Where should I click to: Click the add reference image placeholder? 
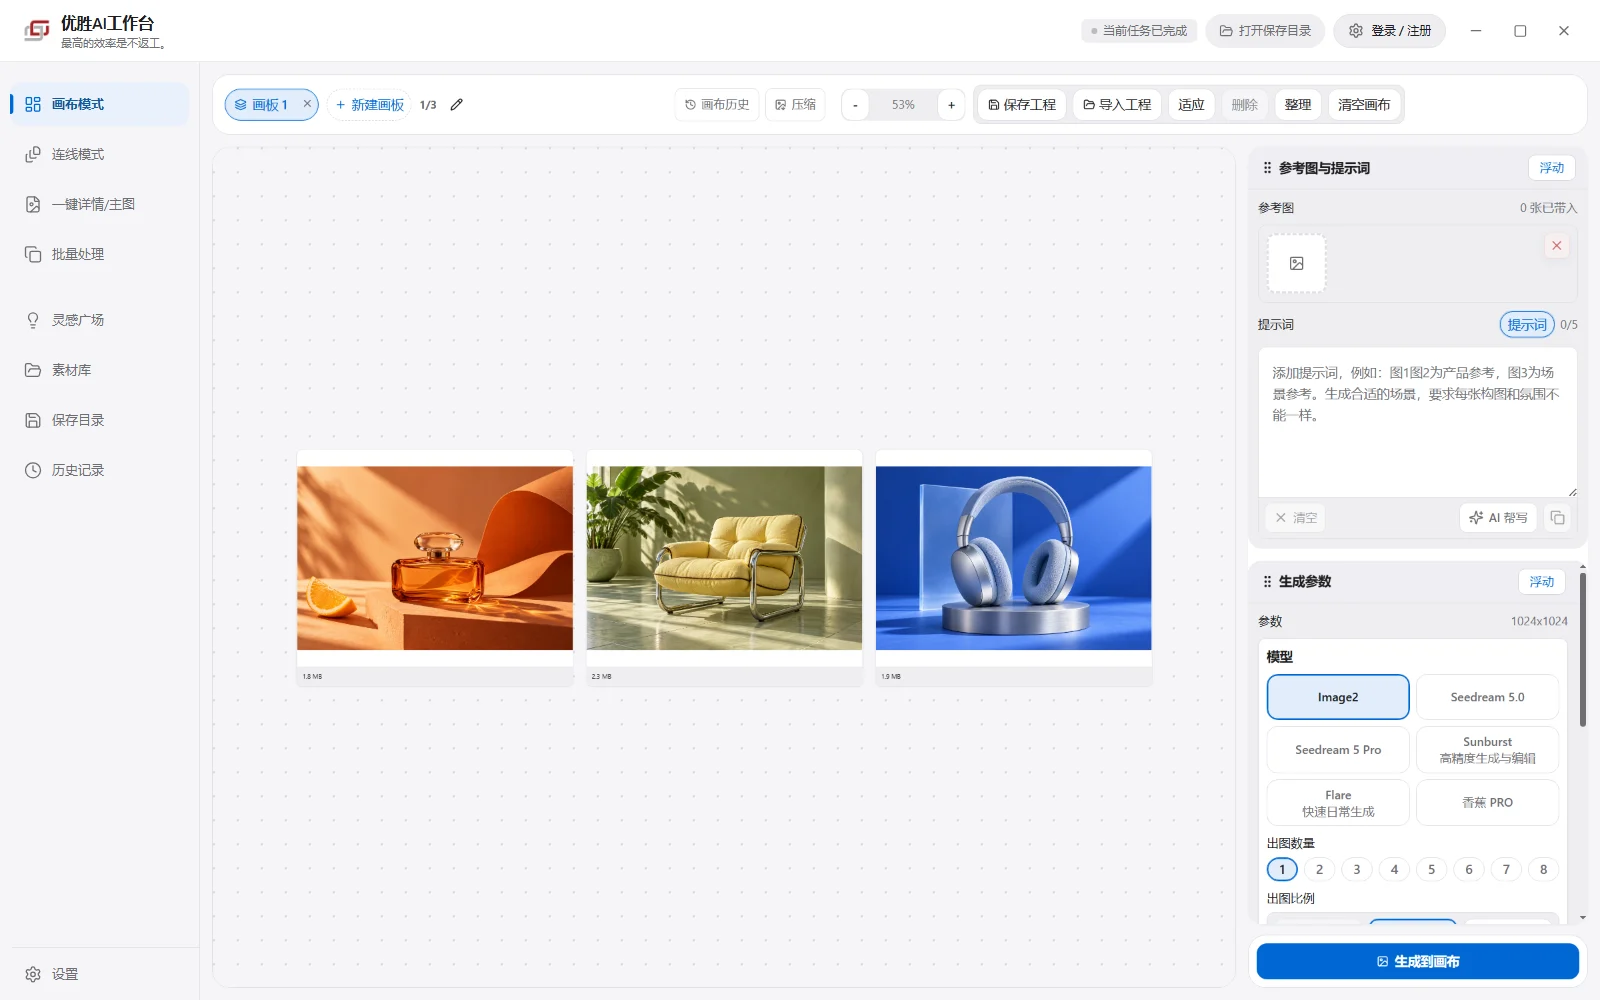[1297, 263]
